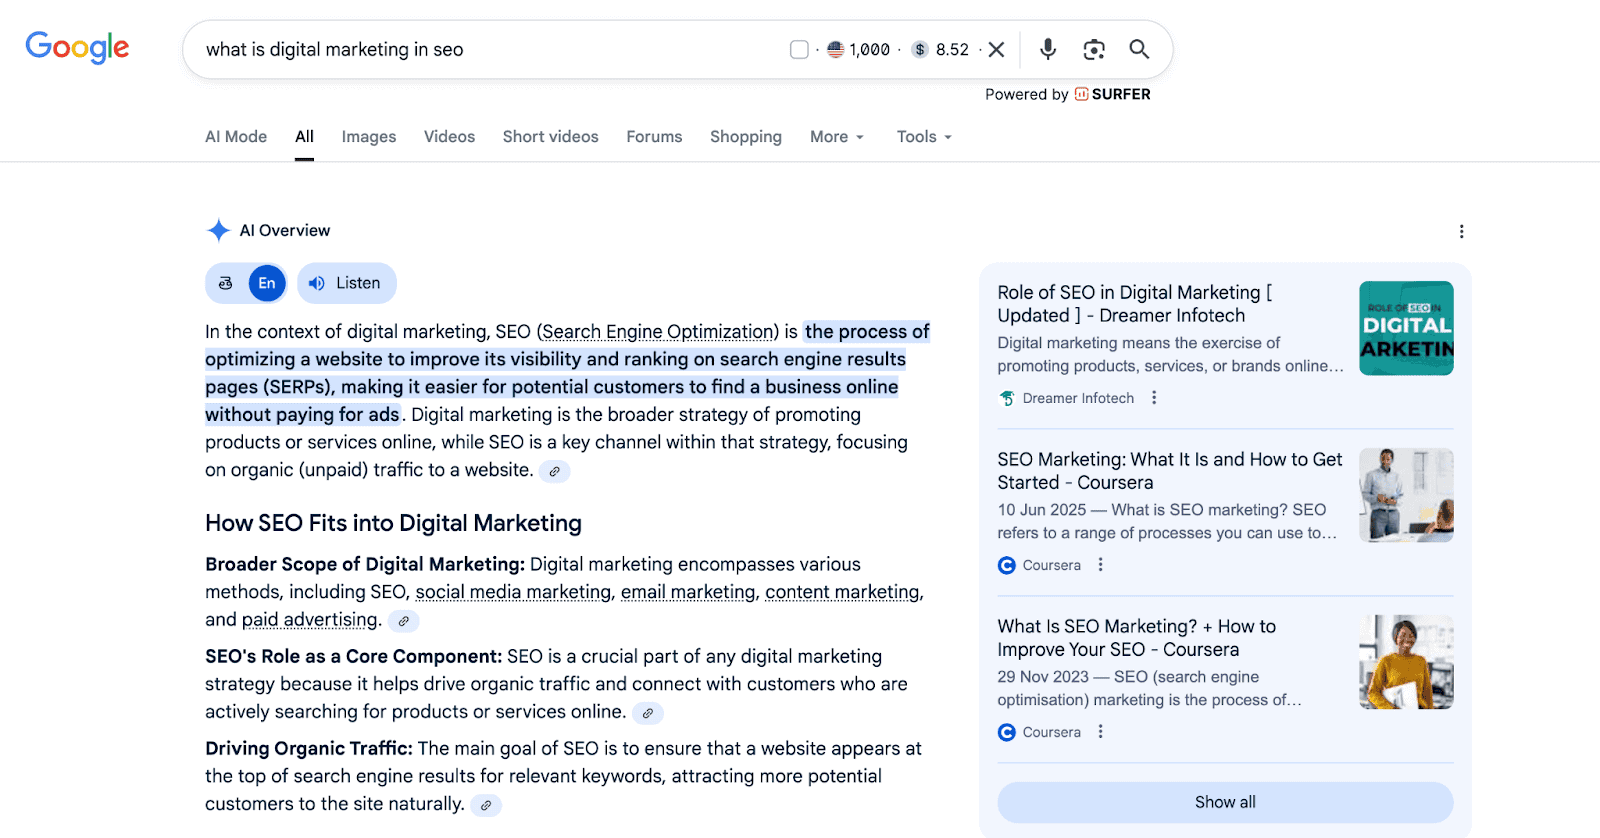Open Dreamer Infotech result options menu
1600x838 pixels.
point(1154,398)
